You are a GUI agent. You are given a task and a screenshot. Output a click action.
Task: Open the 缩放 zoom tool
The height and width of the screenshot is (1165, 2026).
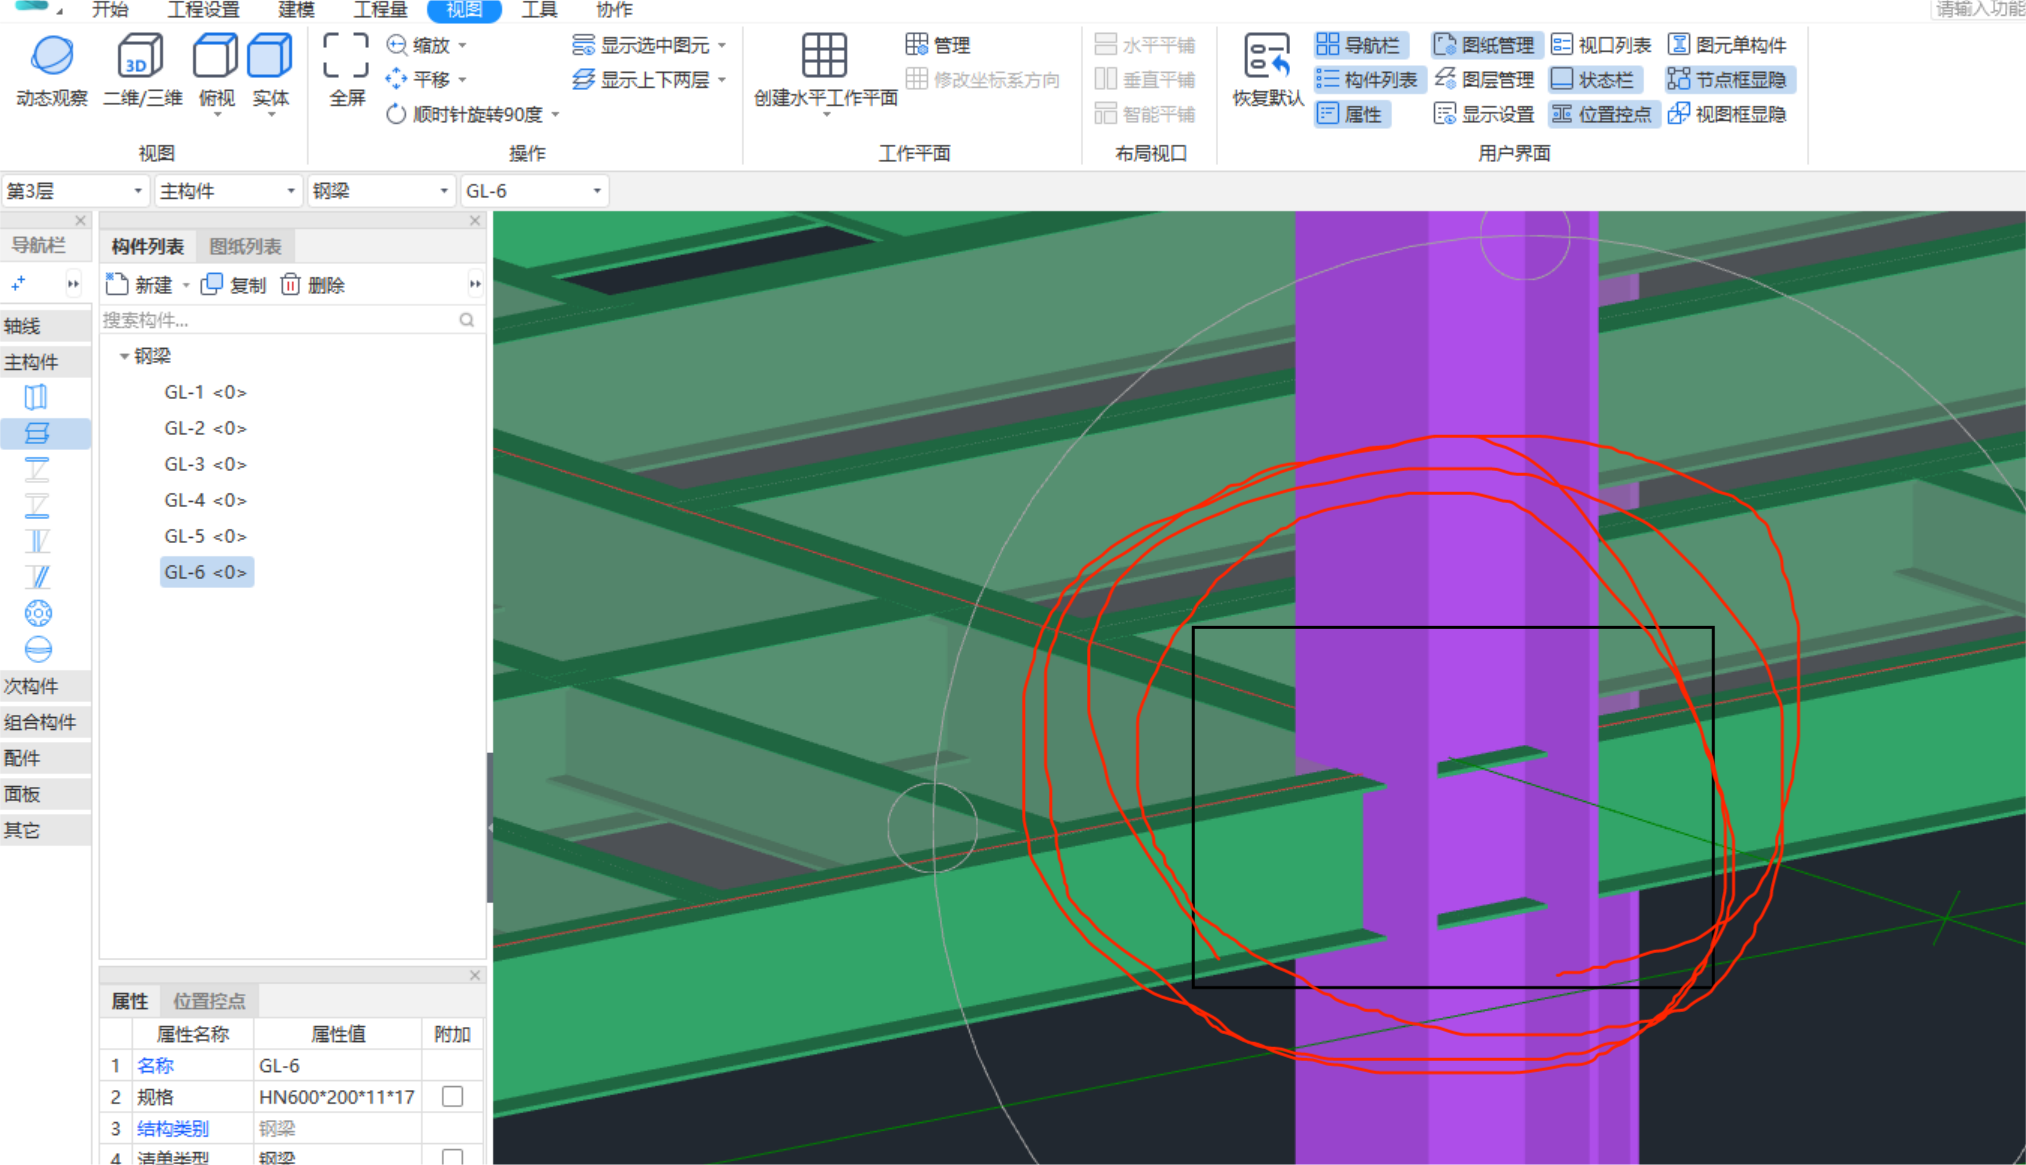click(427, 45)
